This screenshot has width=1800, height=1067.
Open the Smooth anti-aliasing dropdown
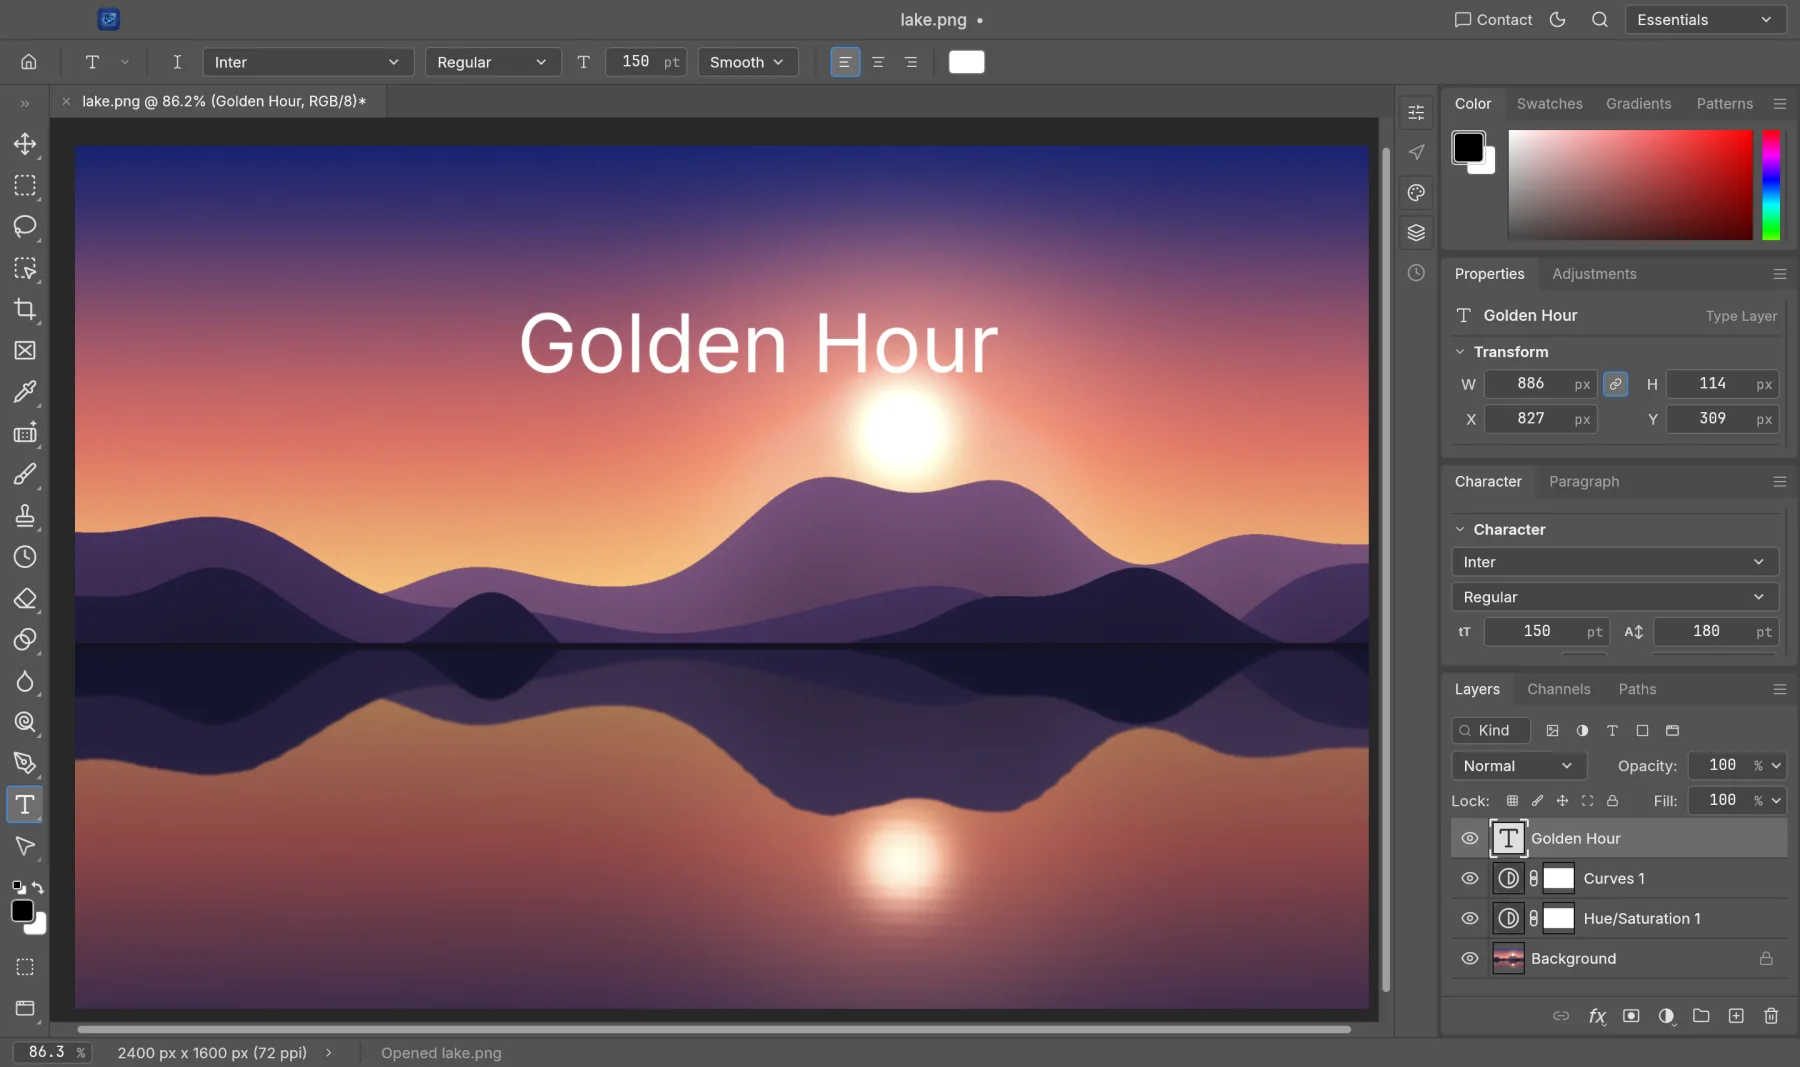point(747,62)
